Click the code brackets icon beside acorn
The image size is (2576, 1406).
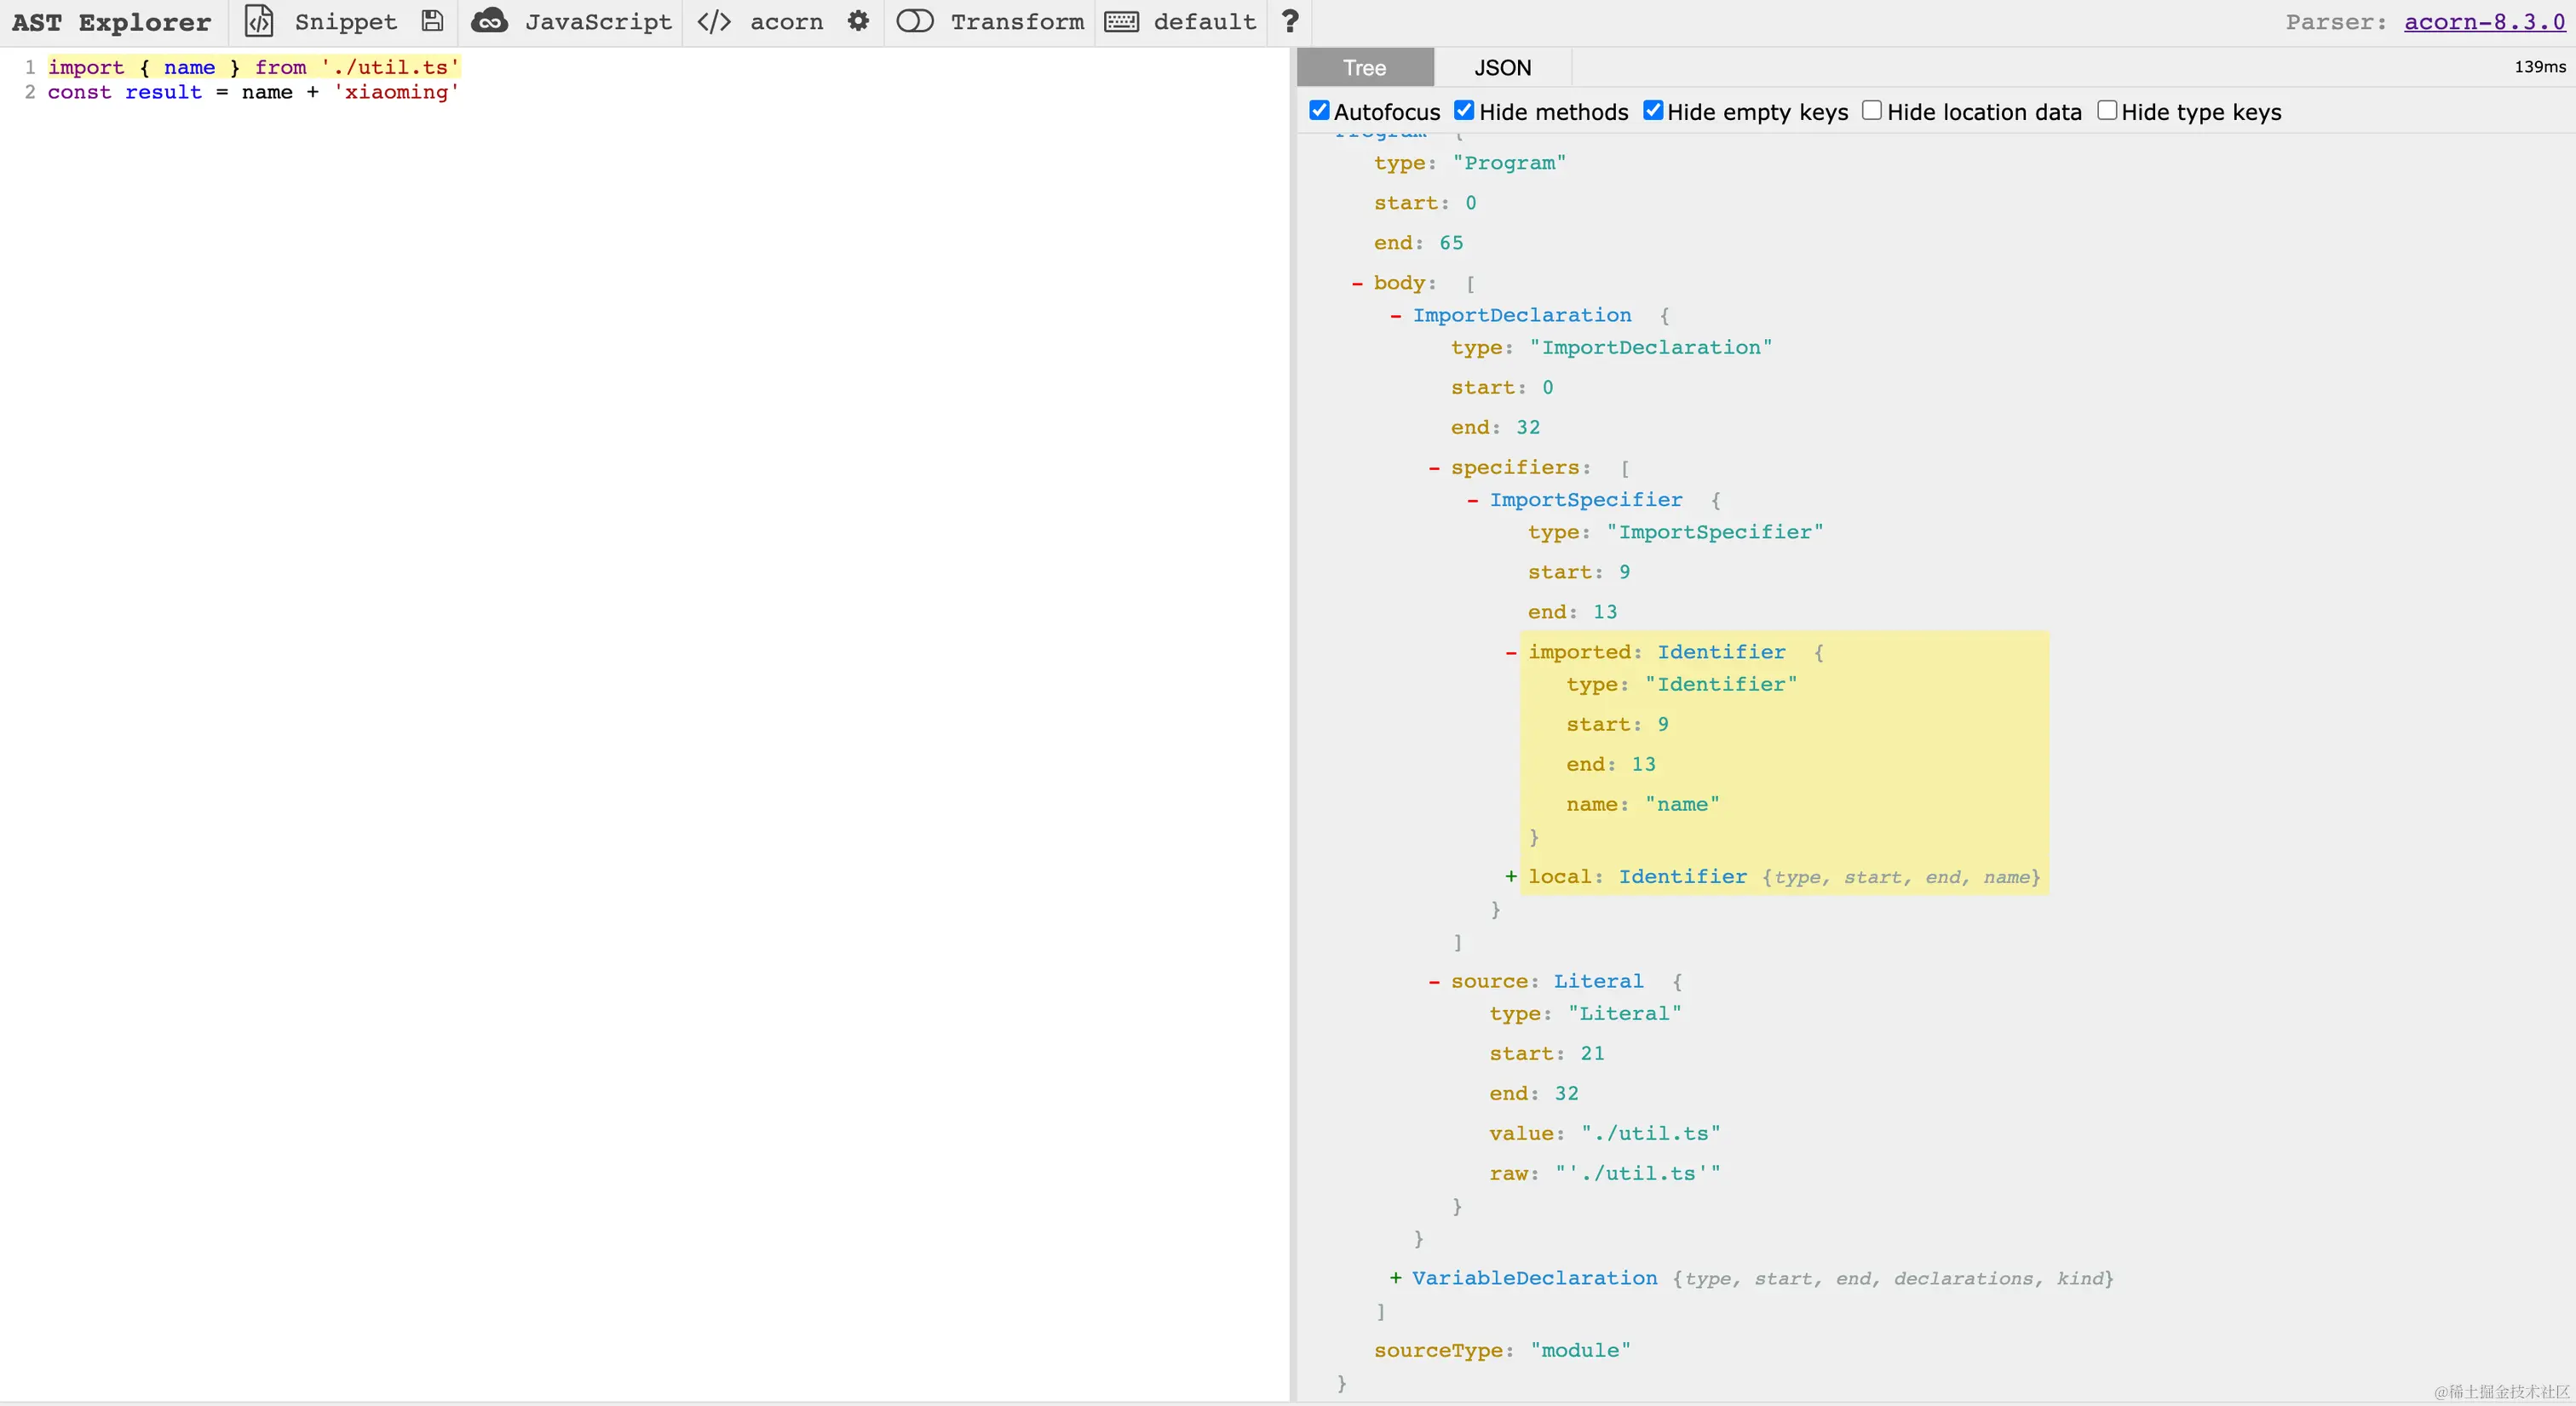click(x=714, y=21)
